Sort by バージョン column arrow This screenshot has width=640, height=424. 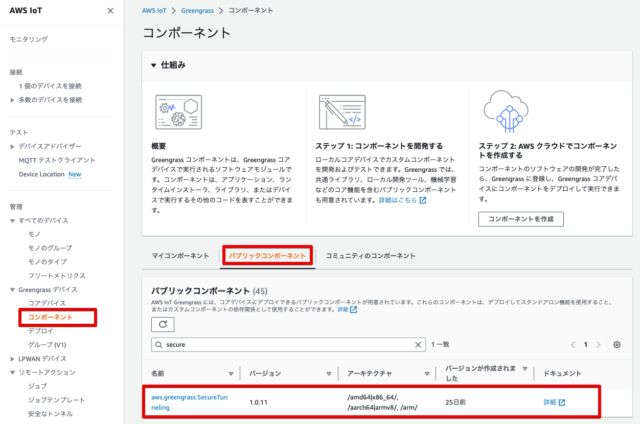coord(329,374)
